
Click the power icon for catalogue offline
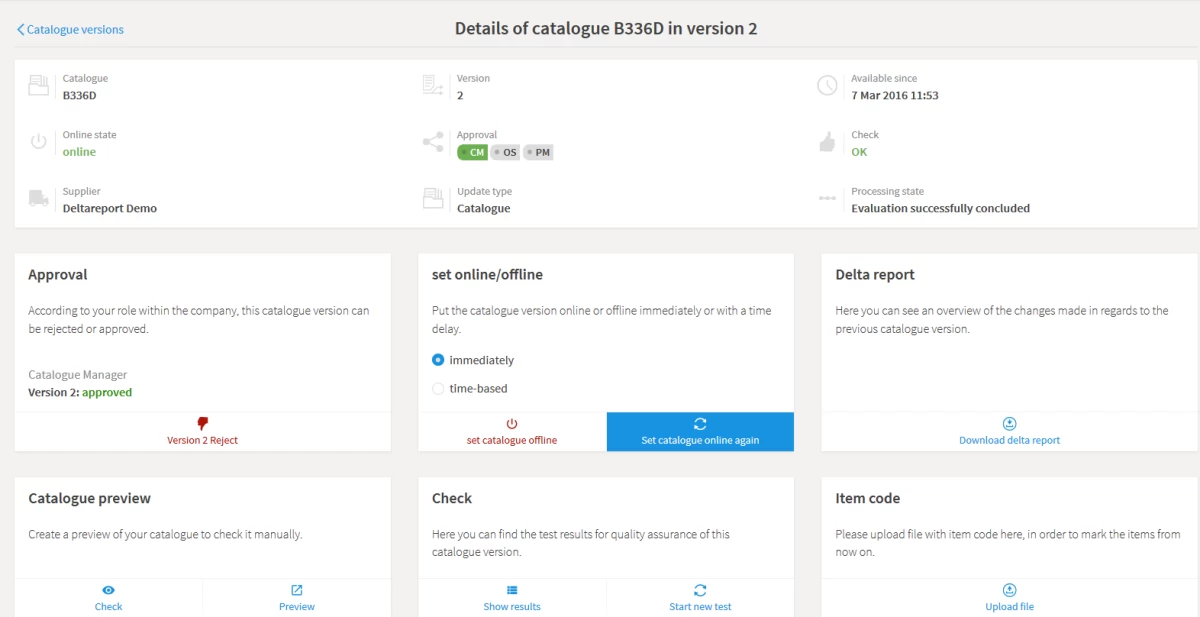coord(512,424)
